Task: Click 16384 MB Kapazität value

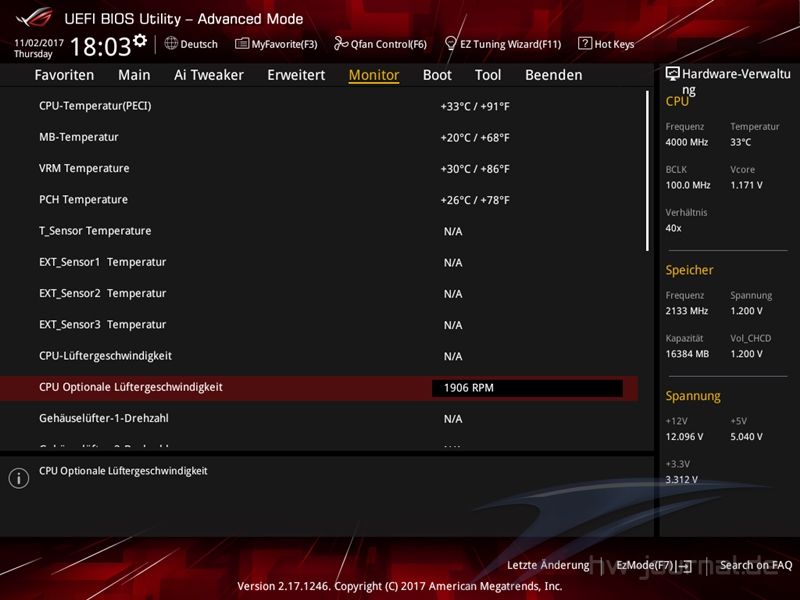Action: (x=687, y=354)
